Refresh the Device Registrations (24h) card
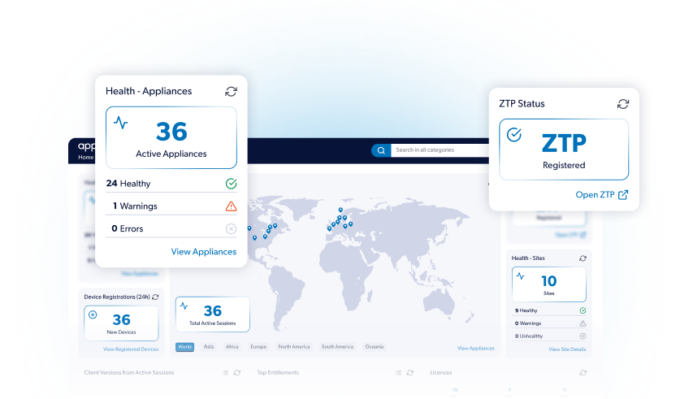 click(x=155, y=297)
